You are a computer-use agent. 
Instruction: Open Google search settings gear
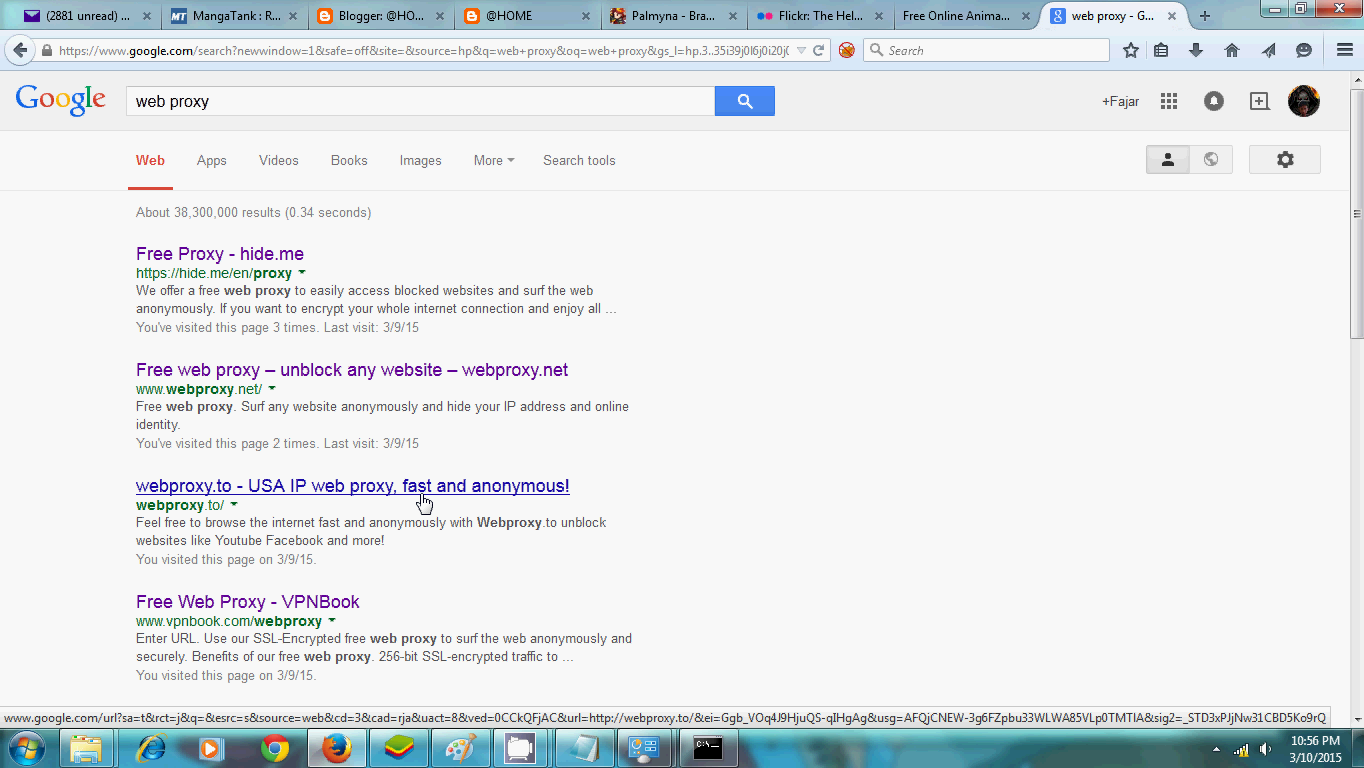click(1285, 160)
